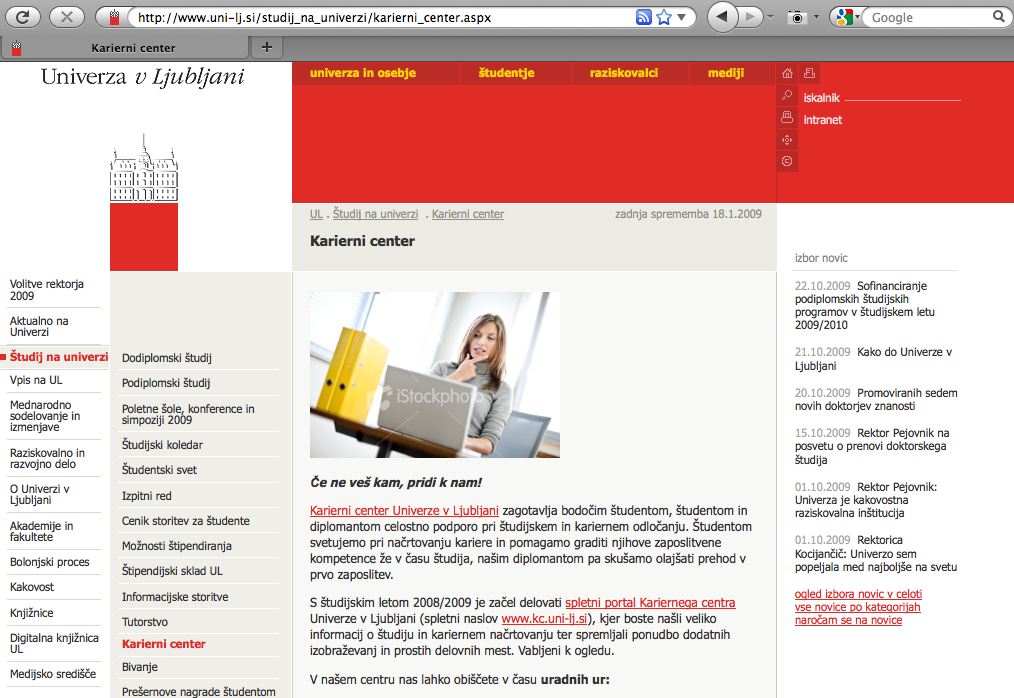
Task: Select 'Študij na univerzi' in the left menu
Action: coord(59,357)
